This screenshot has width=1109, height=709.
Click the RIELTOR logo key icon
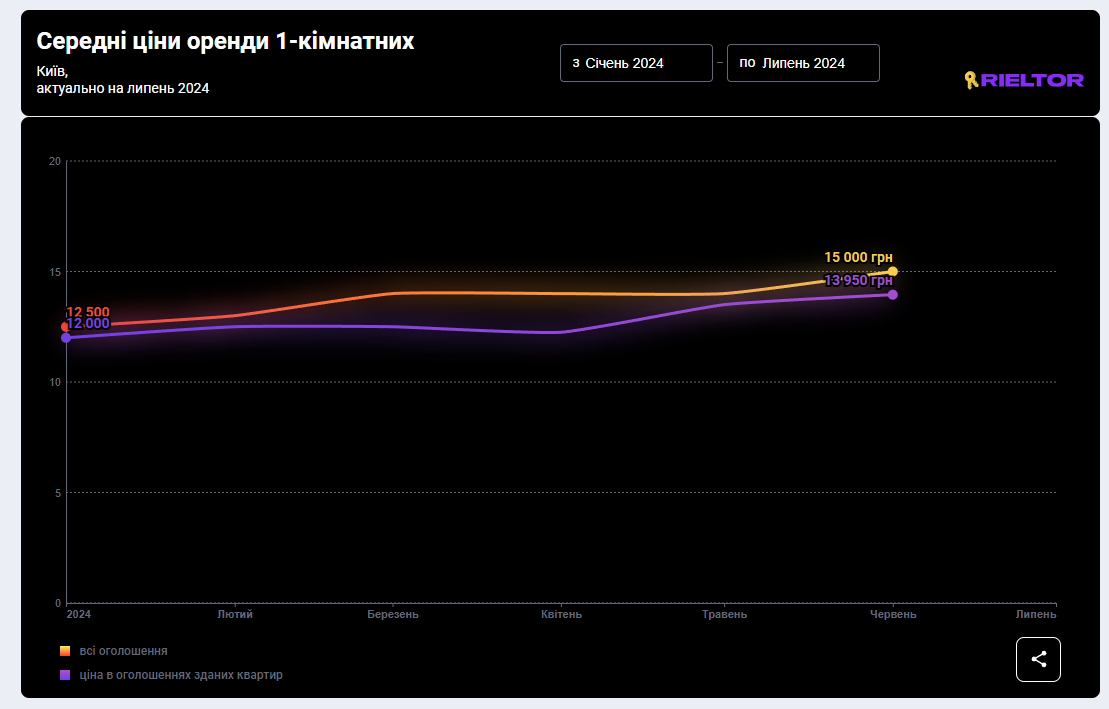point(970,80)
